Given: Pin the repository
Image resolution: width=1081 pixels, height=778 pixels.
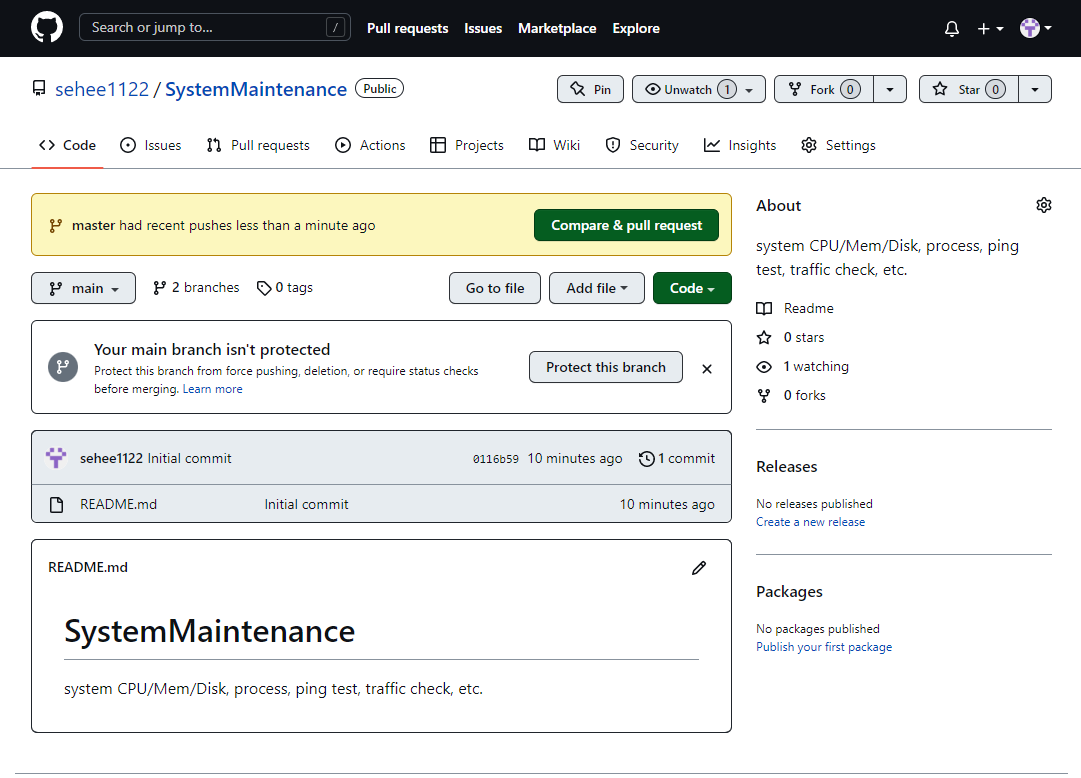Looking at the screenshot, I should [590, 89].
